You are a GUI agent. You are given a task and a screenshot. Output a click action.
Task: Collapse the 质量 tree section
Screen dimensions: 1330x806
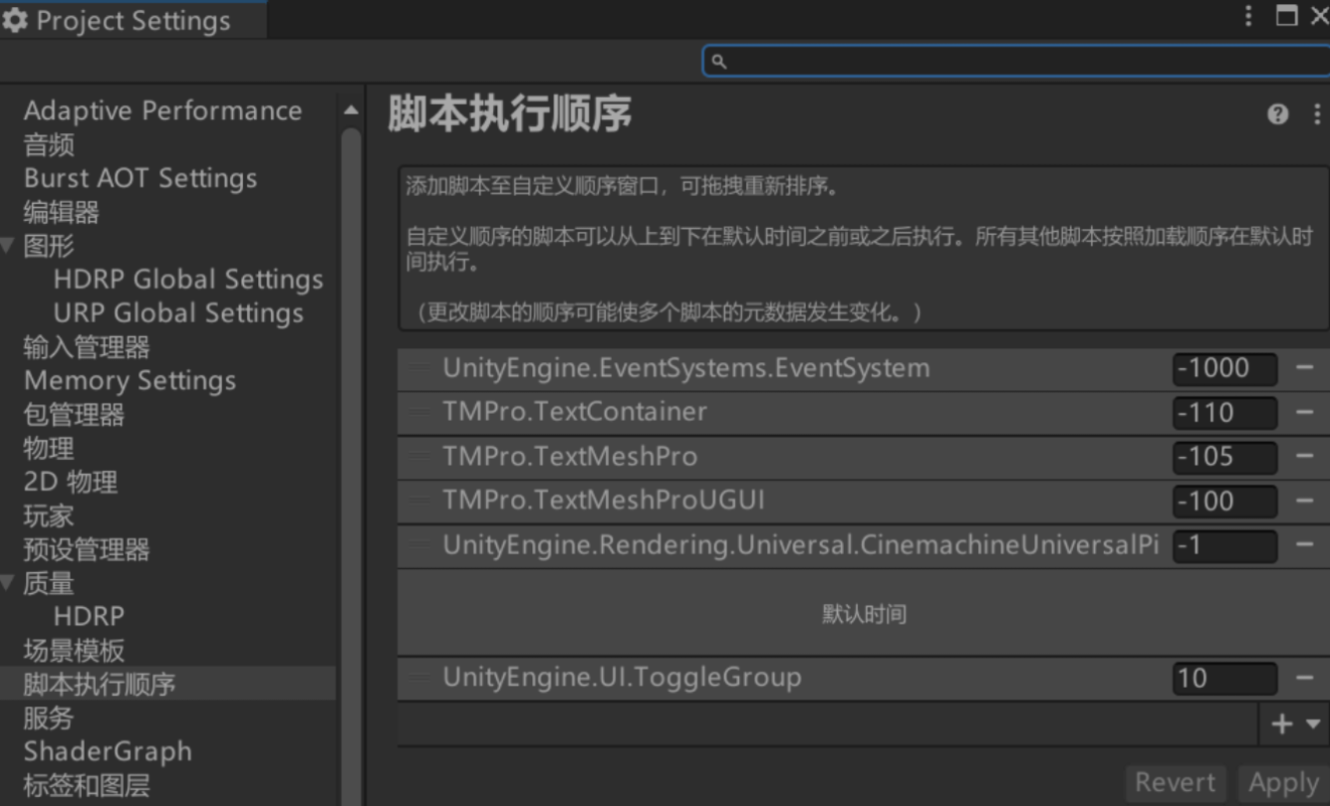[x=9, y=583]
